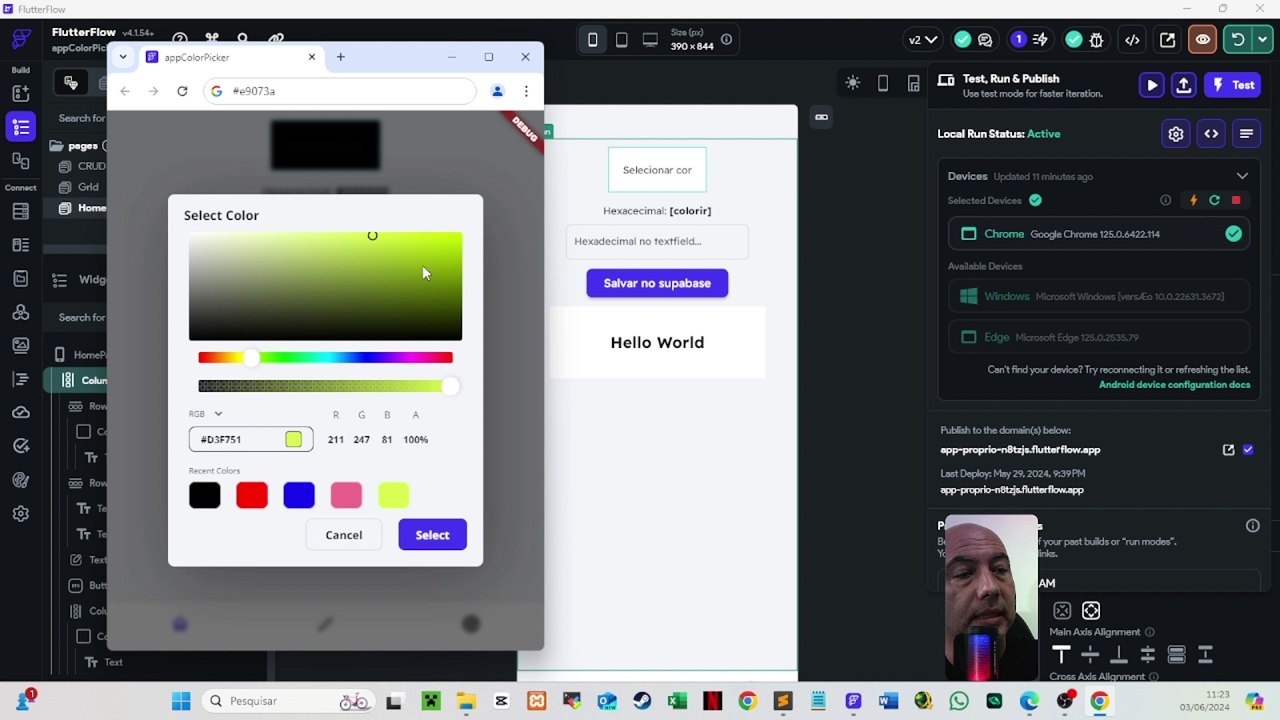
Task: Open Windows Start menu
Action: (181, 701)
